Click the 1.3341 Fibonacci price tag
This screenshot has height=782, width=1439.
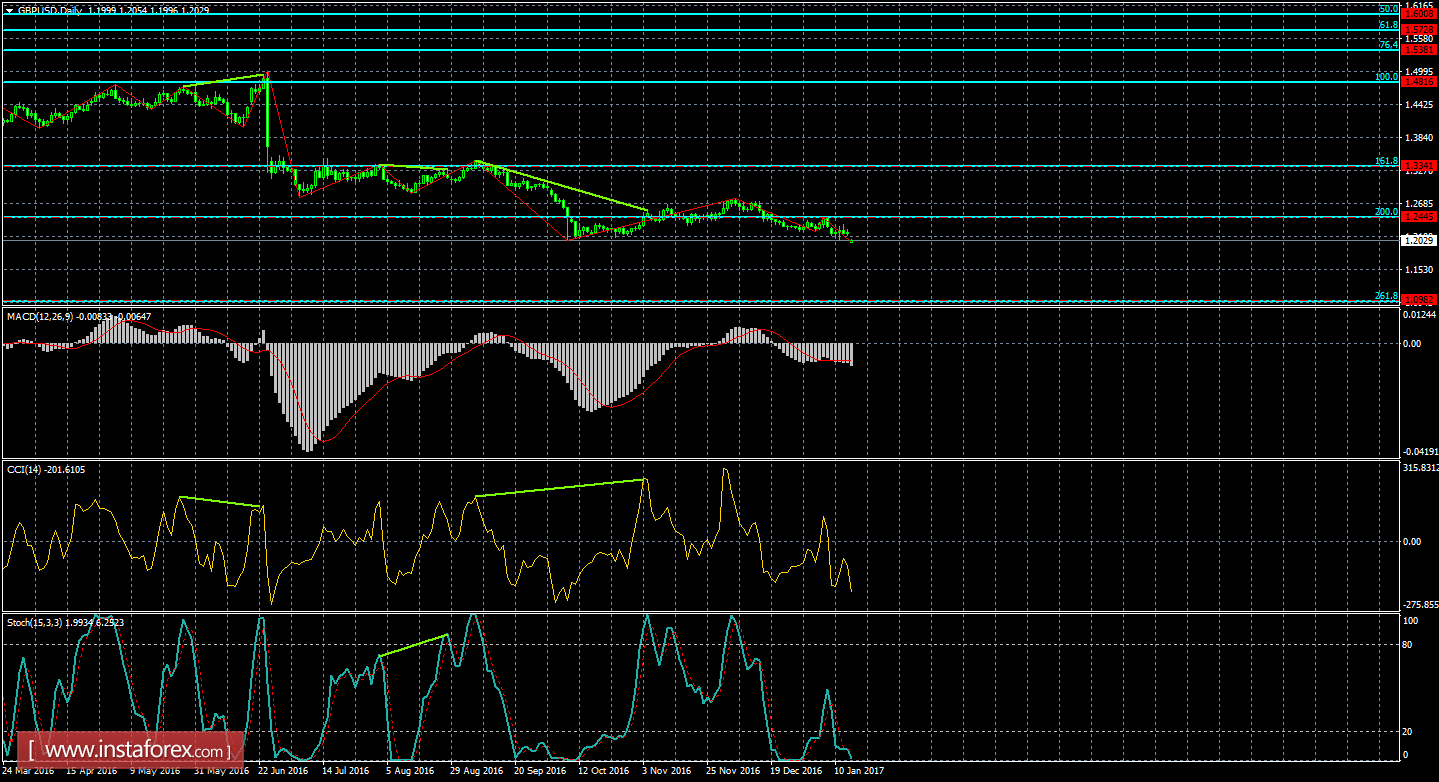1419,165
